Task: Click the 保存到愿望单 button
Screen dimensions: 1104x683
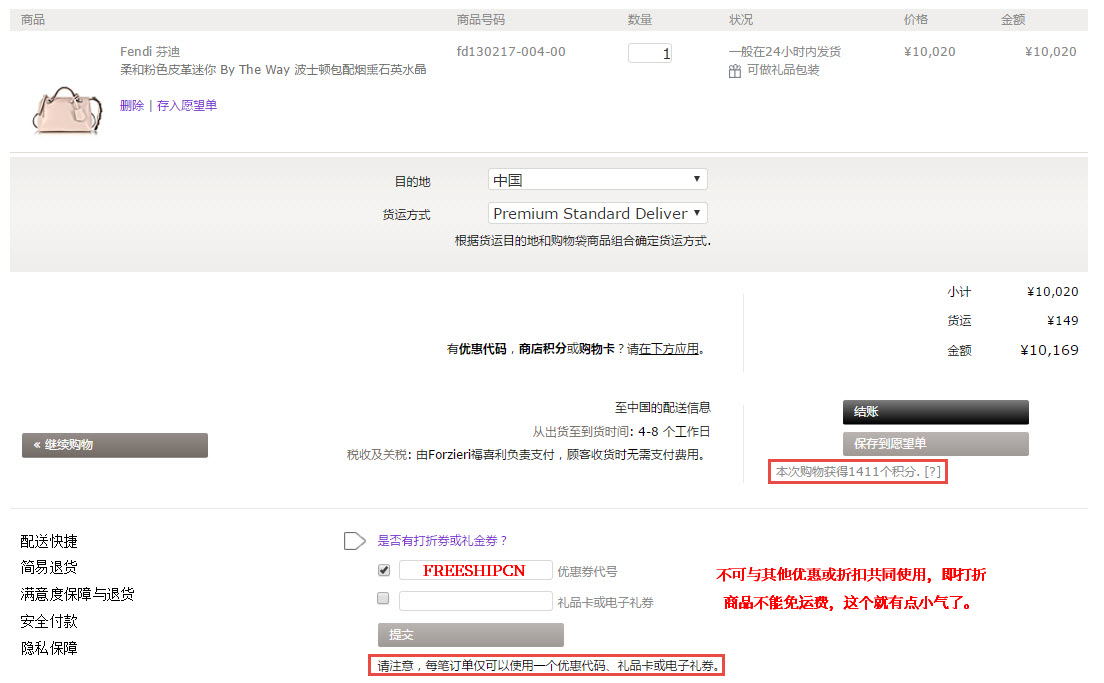Action: pos(935,444)
